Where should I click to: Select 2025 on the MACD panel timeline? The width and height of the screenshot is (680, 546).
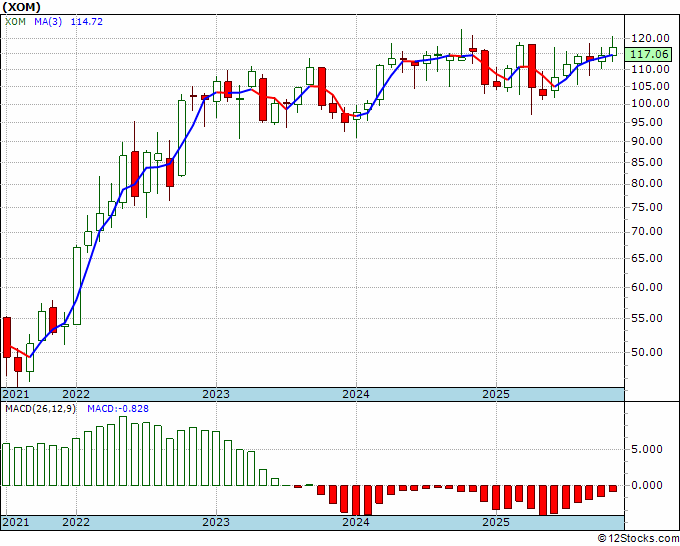(x=496, y=522)
